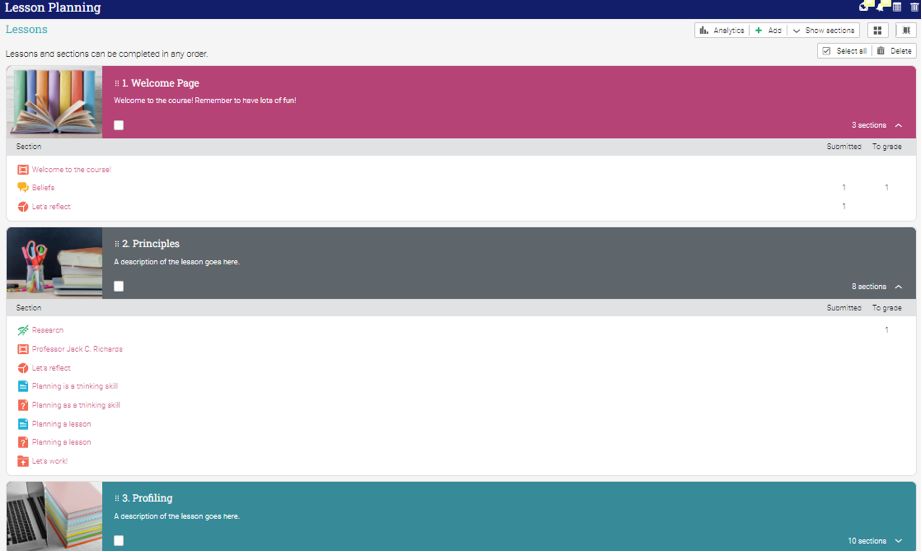Click the column layout view icon
The image size is (922, 552).
[906, 31]
